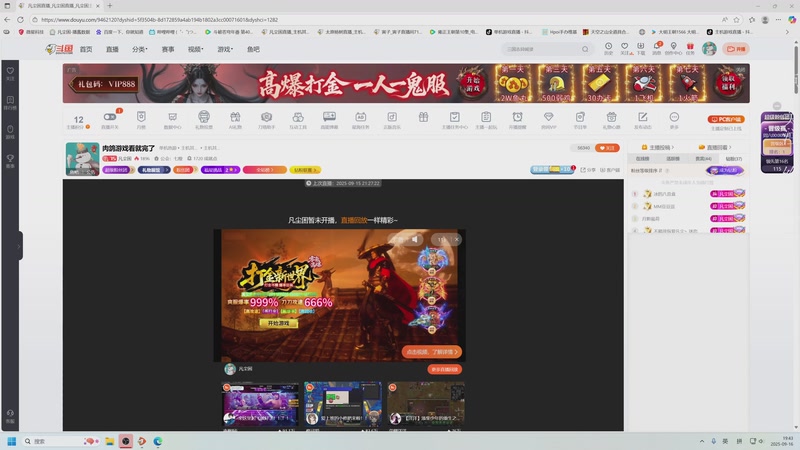Go to 直播 in top navigation

tap(112, 49)
